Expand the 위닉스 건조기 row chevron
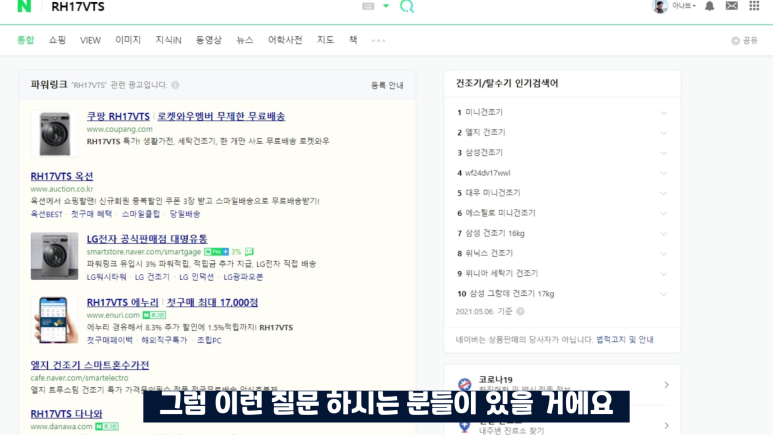773x435 pixels. (x=664, y=254)
